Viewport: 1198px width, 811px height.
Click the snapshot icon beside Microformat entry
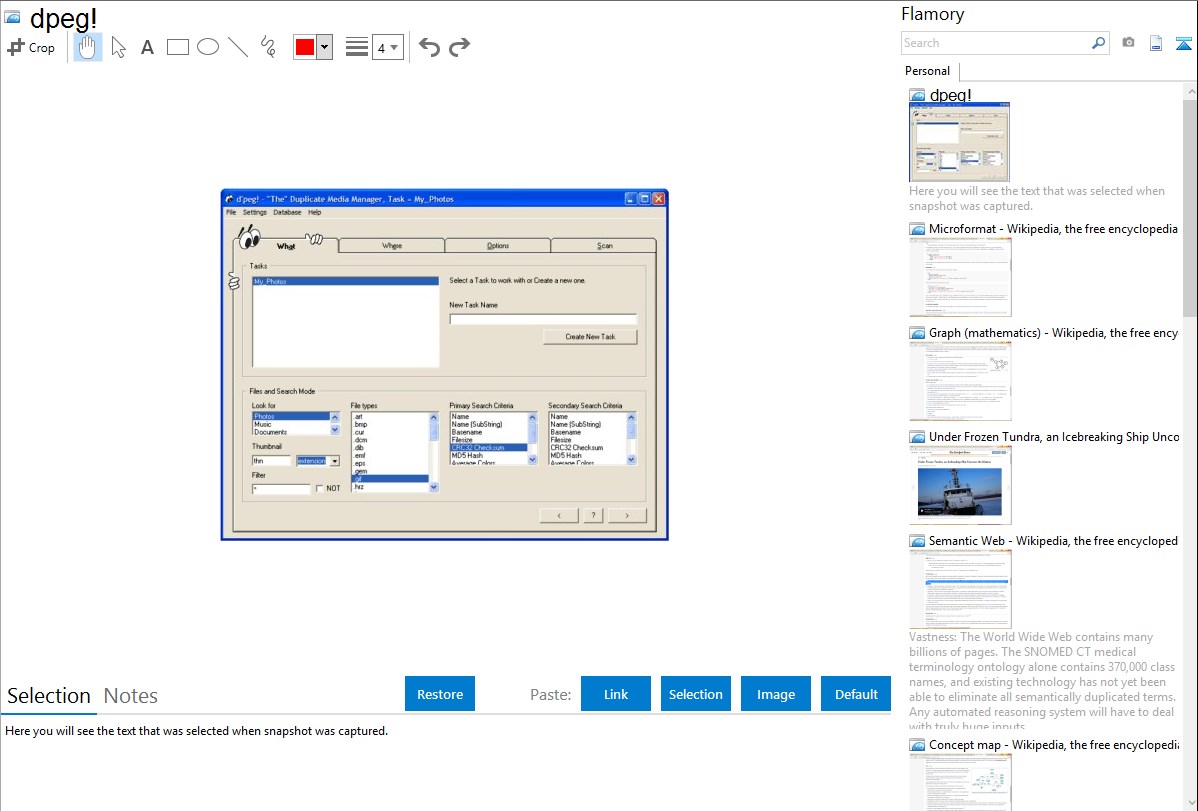click(918, 229)
